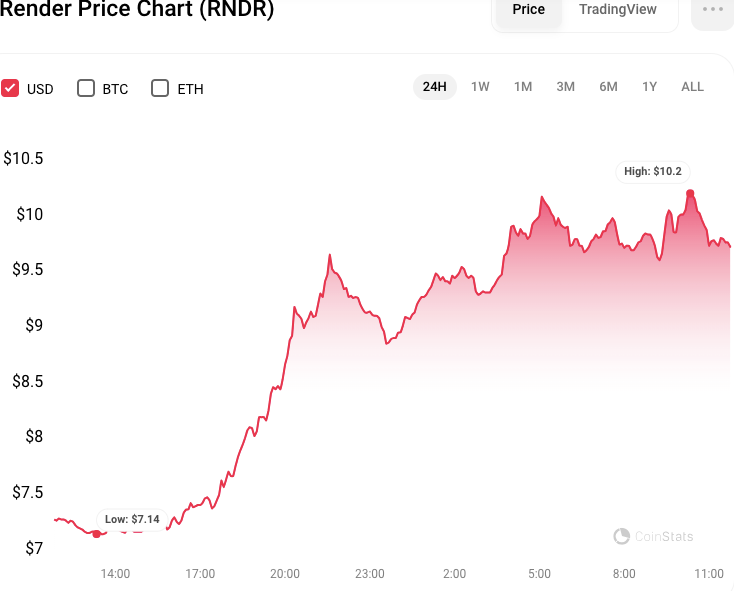734x591 pixels.
Task: Enable the BTC currency checkbox
Action: pyautogui.click(x=86, y=88)
